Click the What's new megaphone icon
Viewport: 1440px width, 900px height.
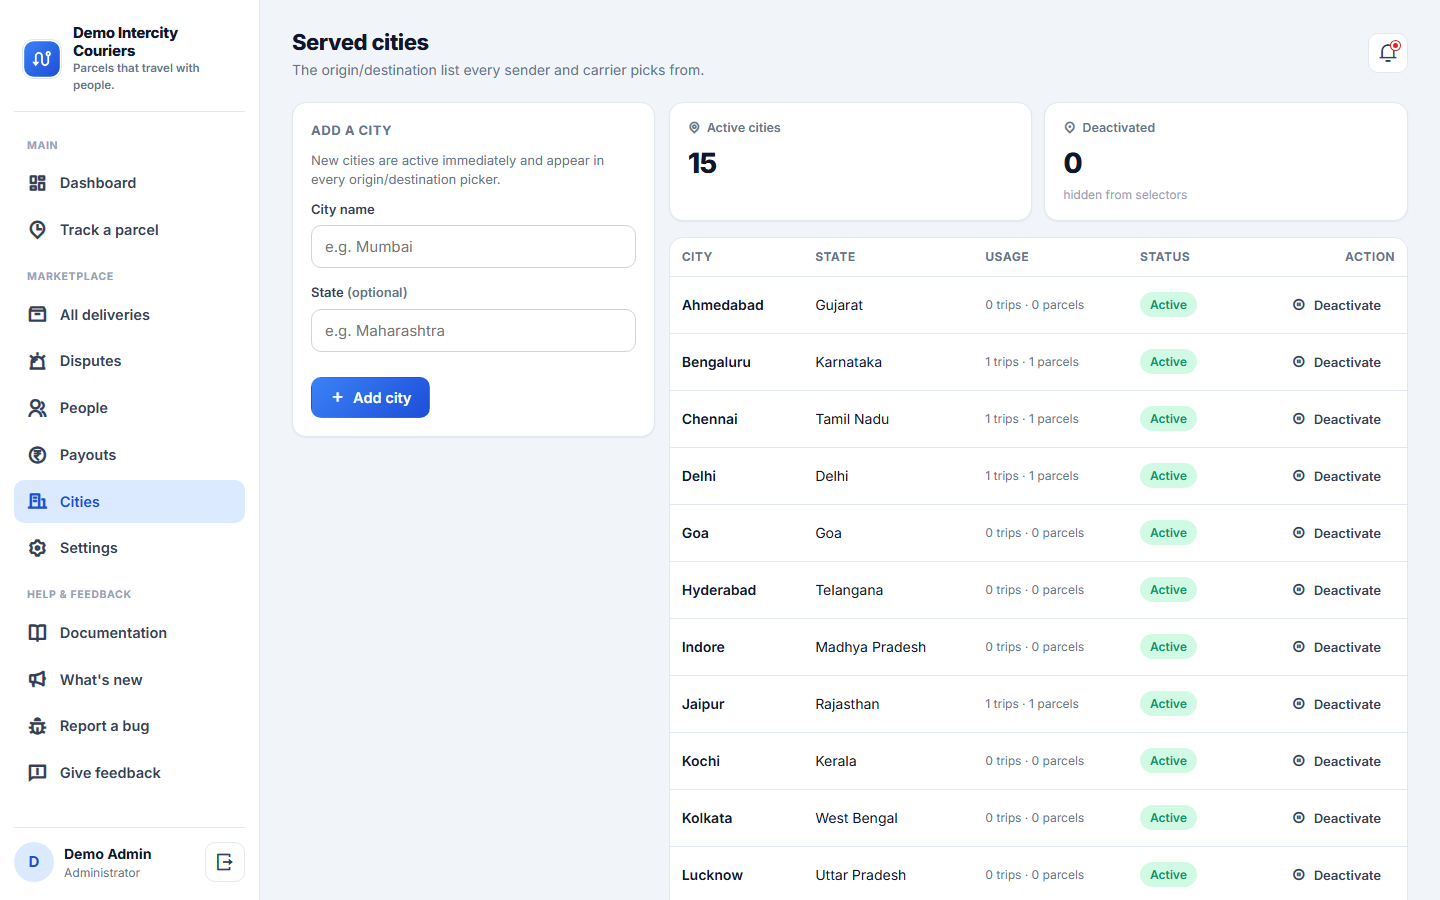38,680
